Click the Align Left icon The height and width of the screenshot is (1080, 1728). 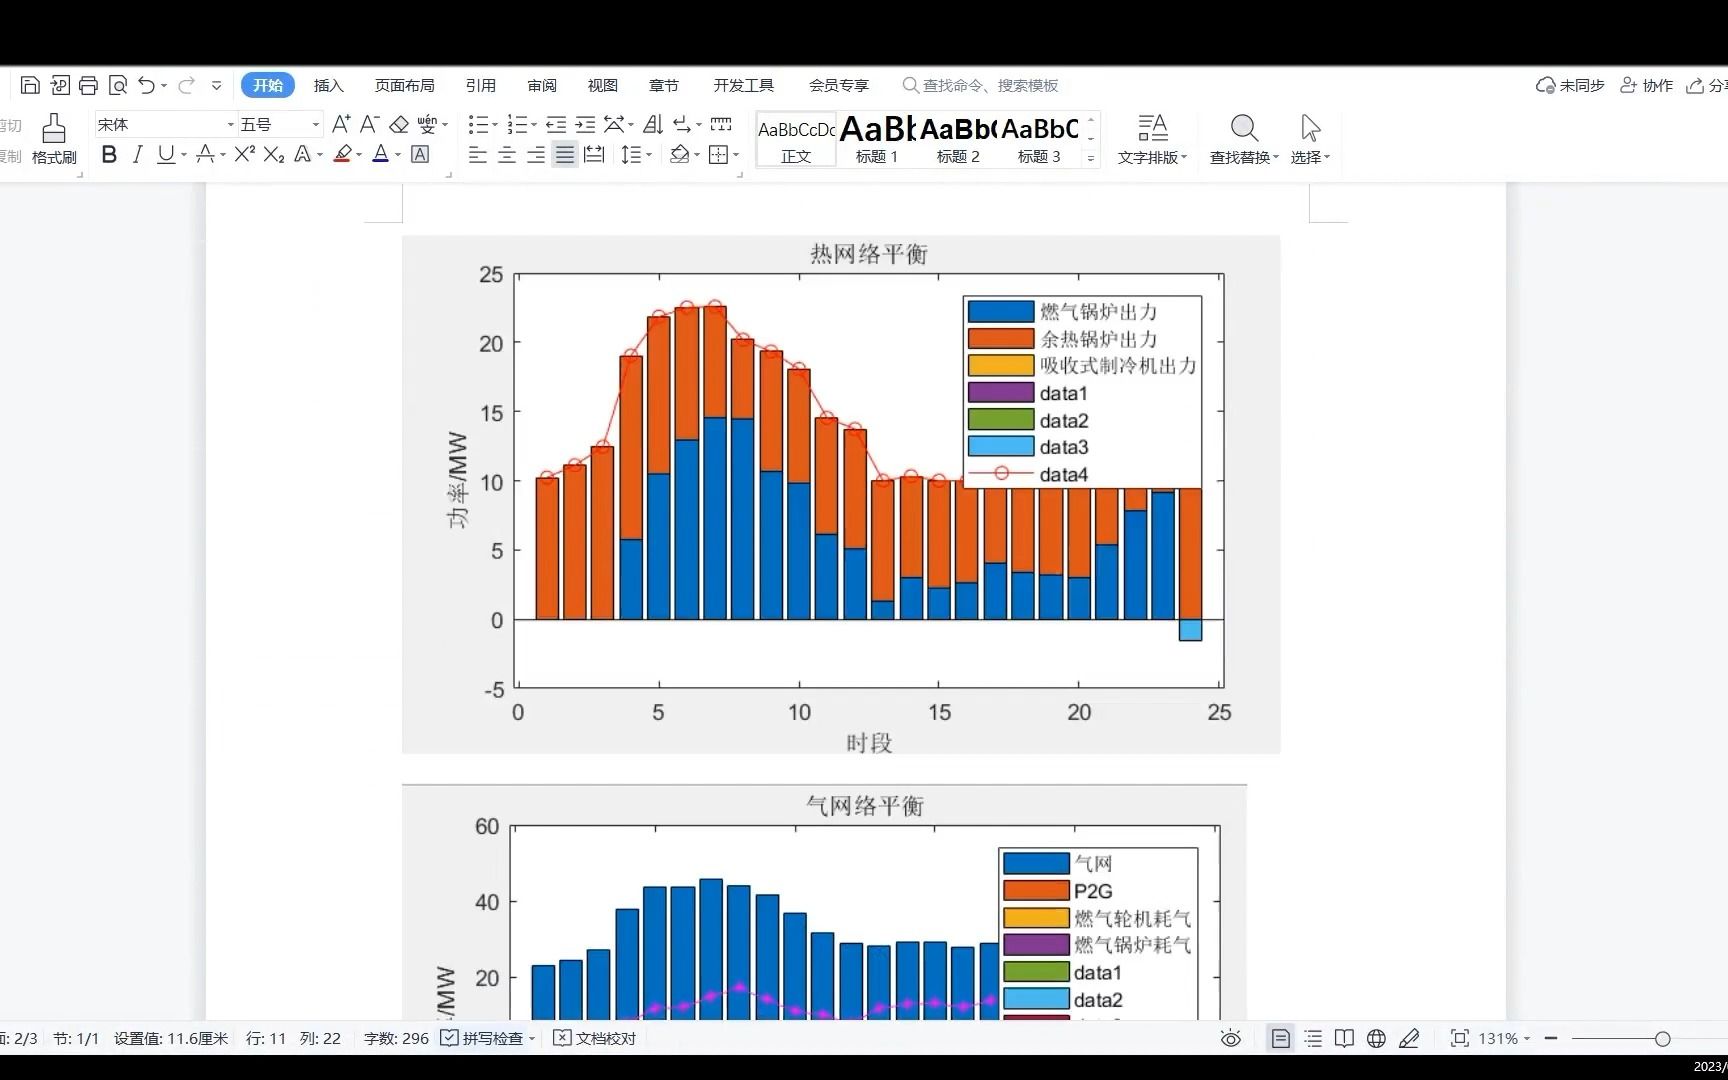coord(478,154)
